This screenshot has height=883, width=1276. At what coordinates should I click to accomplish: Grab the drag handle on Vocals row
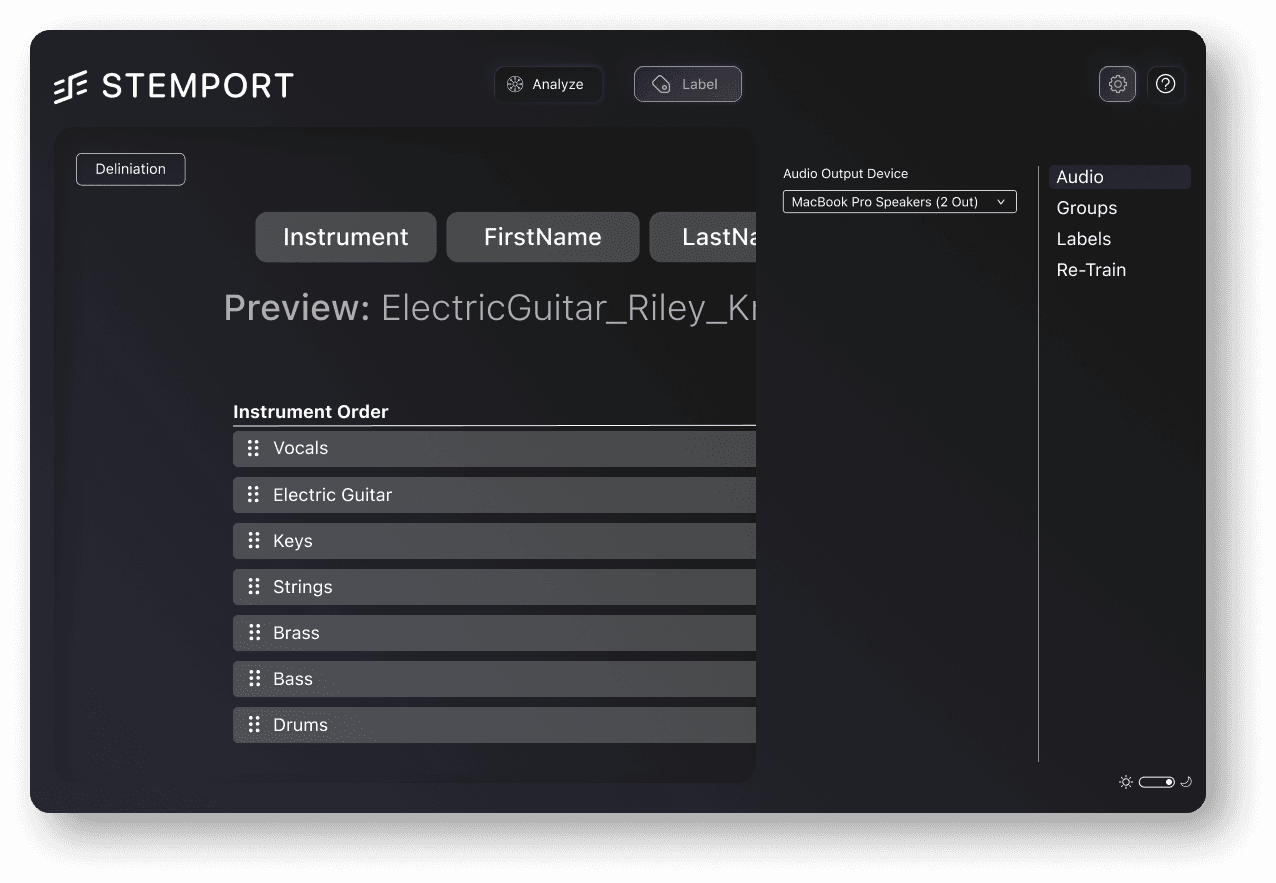click(253, 448)
